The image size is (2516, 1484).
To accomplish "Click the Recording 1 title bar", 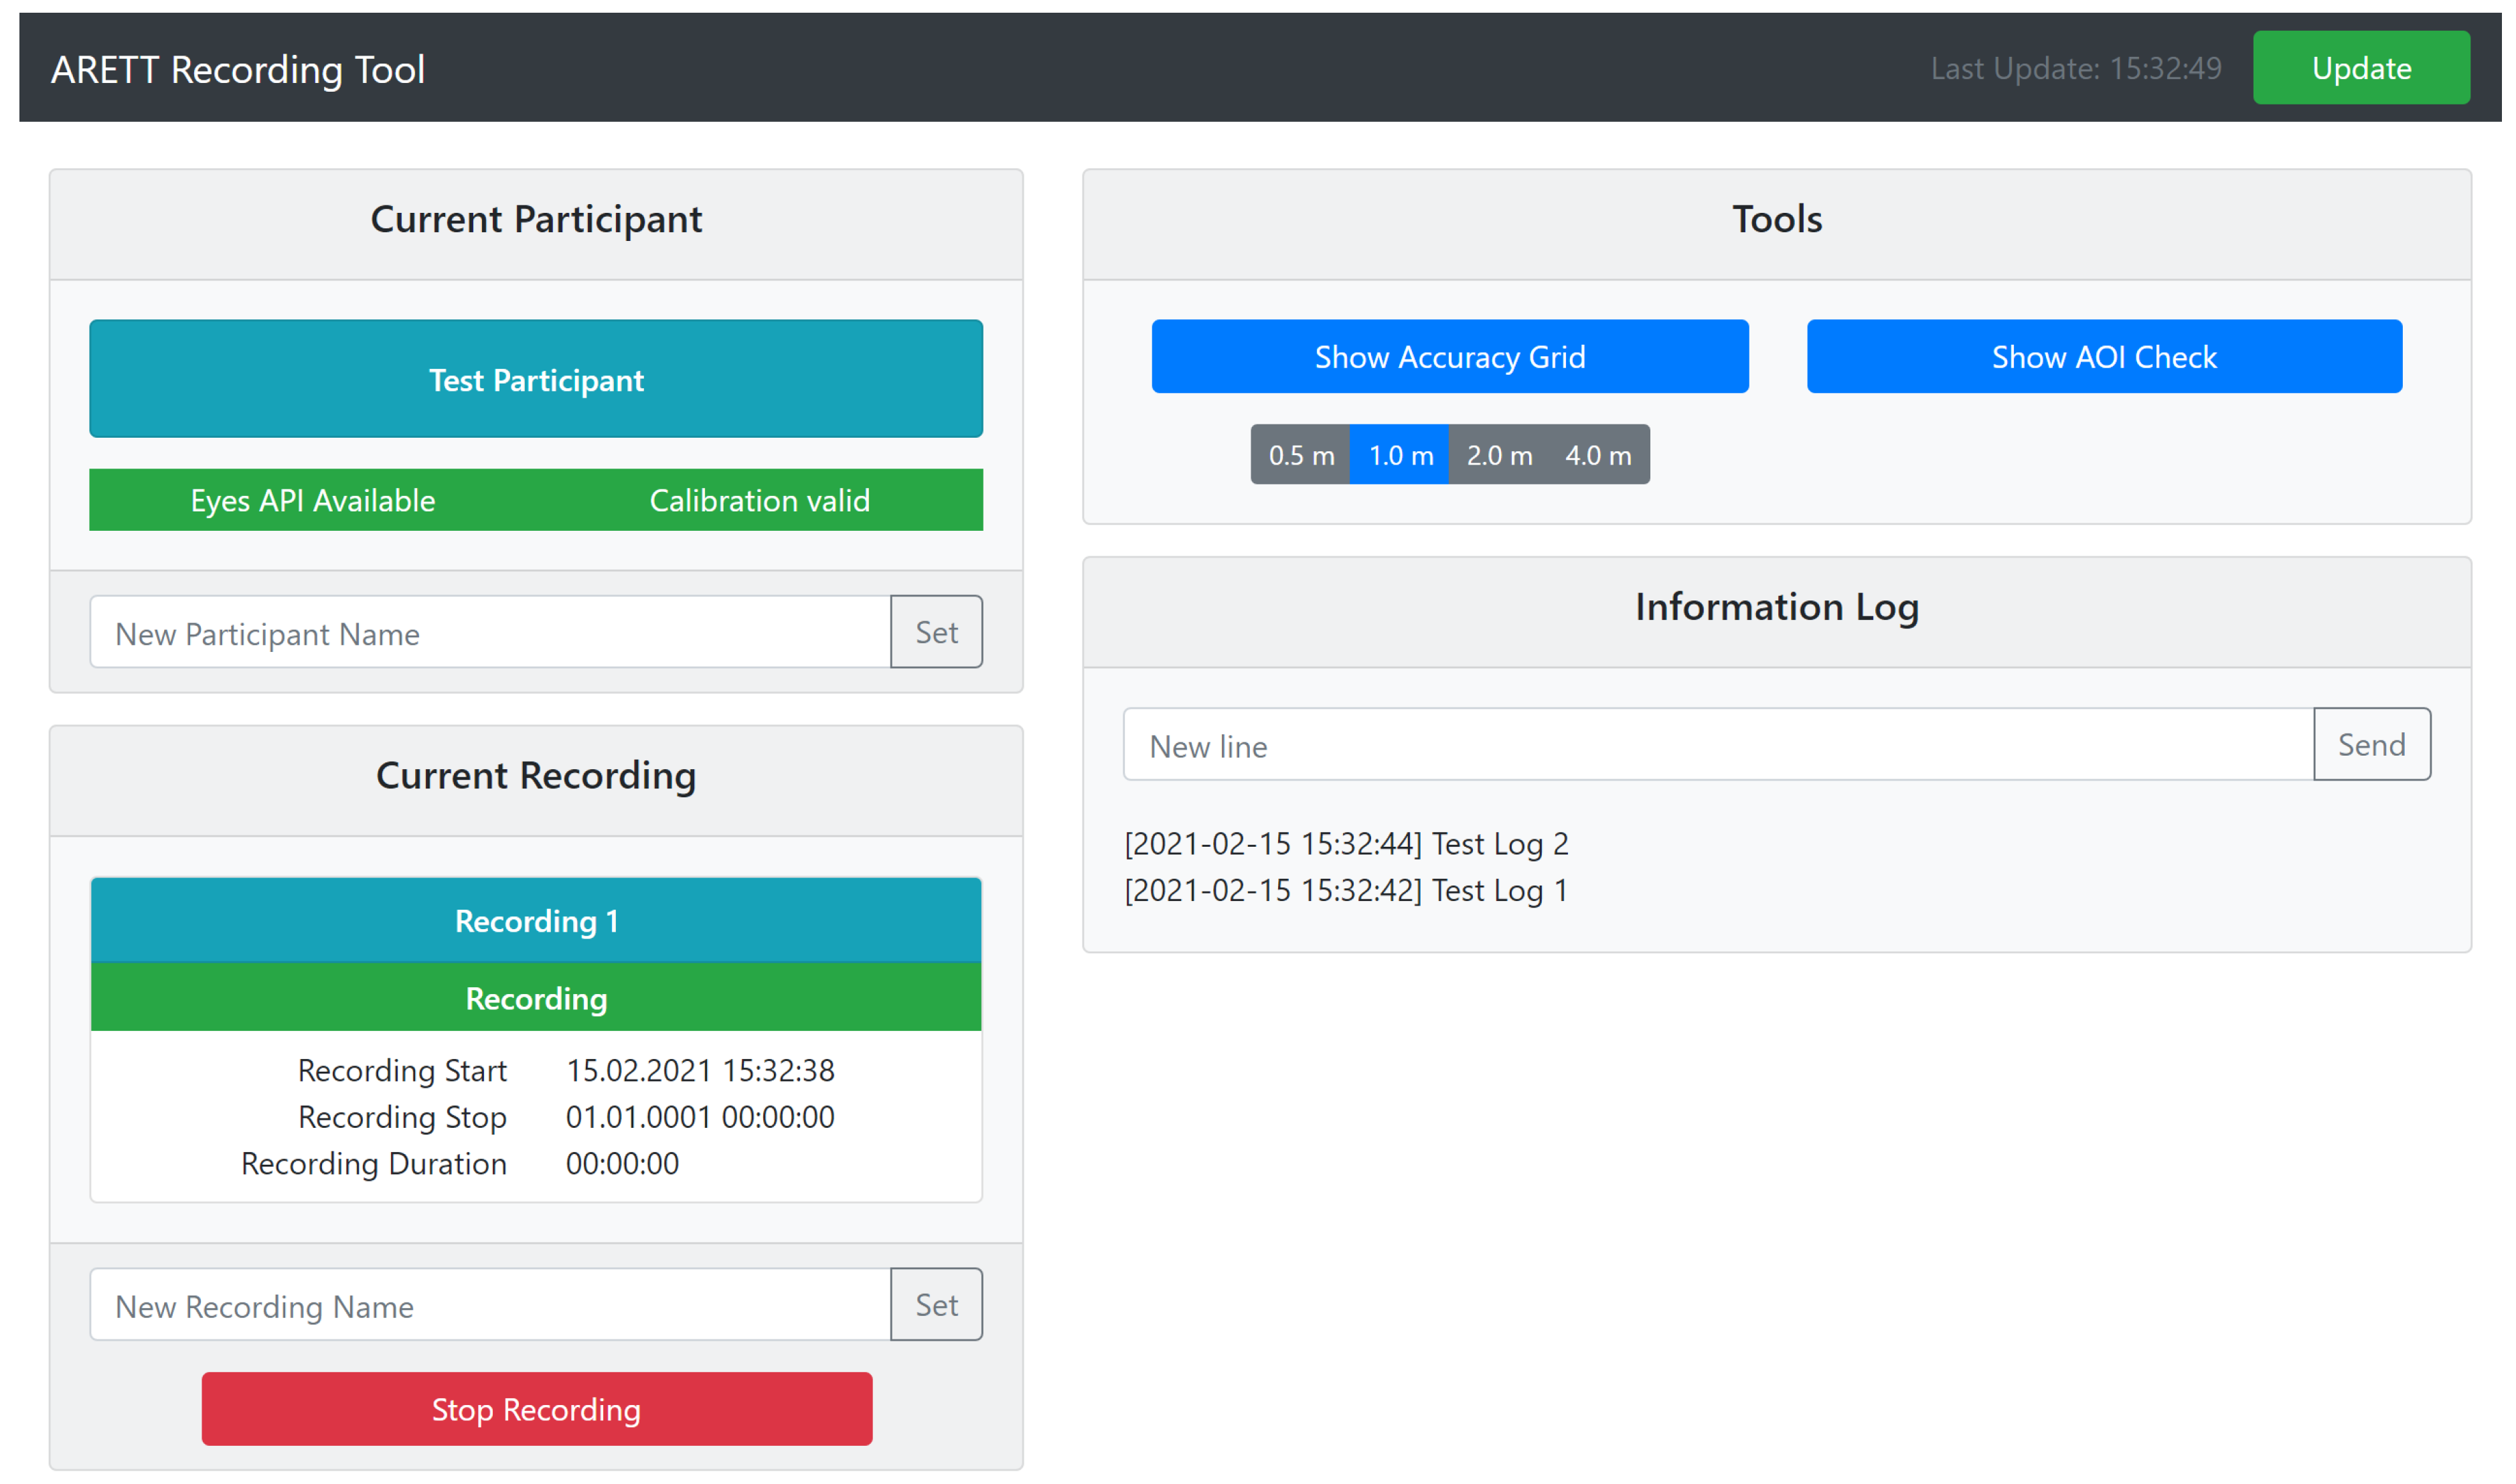I will (536, 921).
